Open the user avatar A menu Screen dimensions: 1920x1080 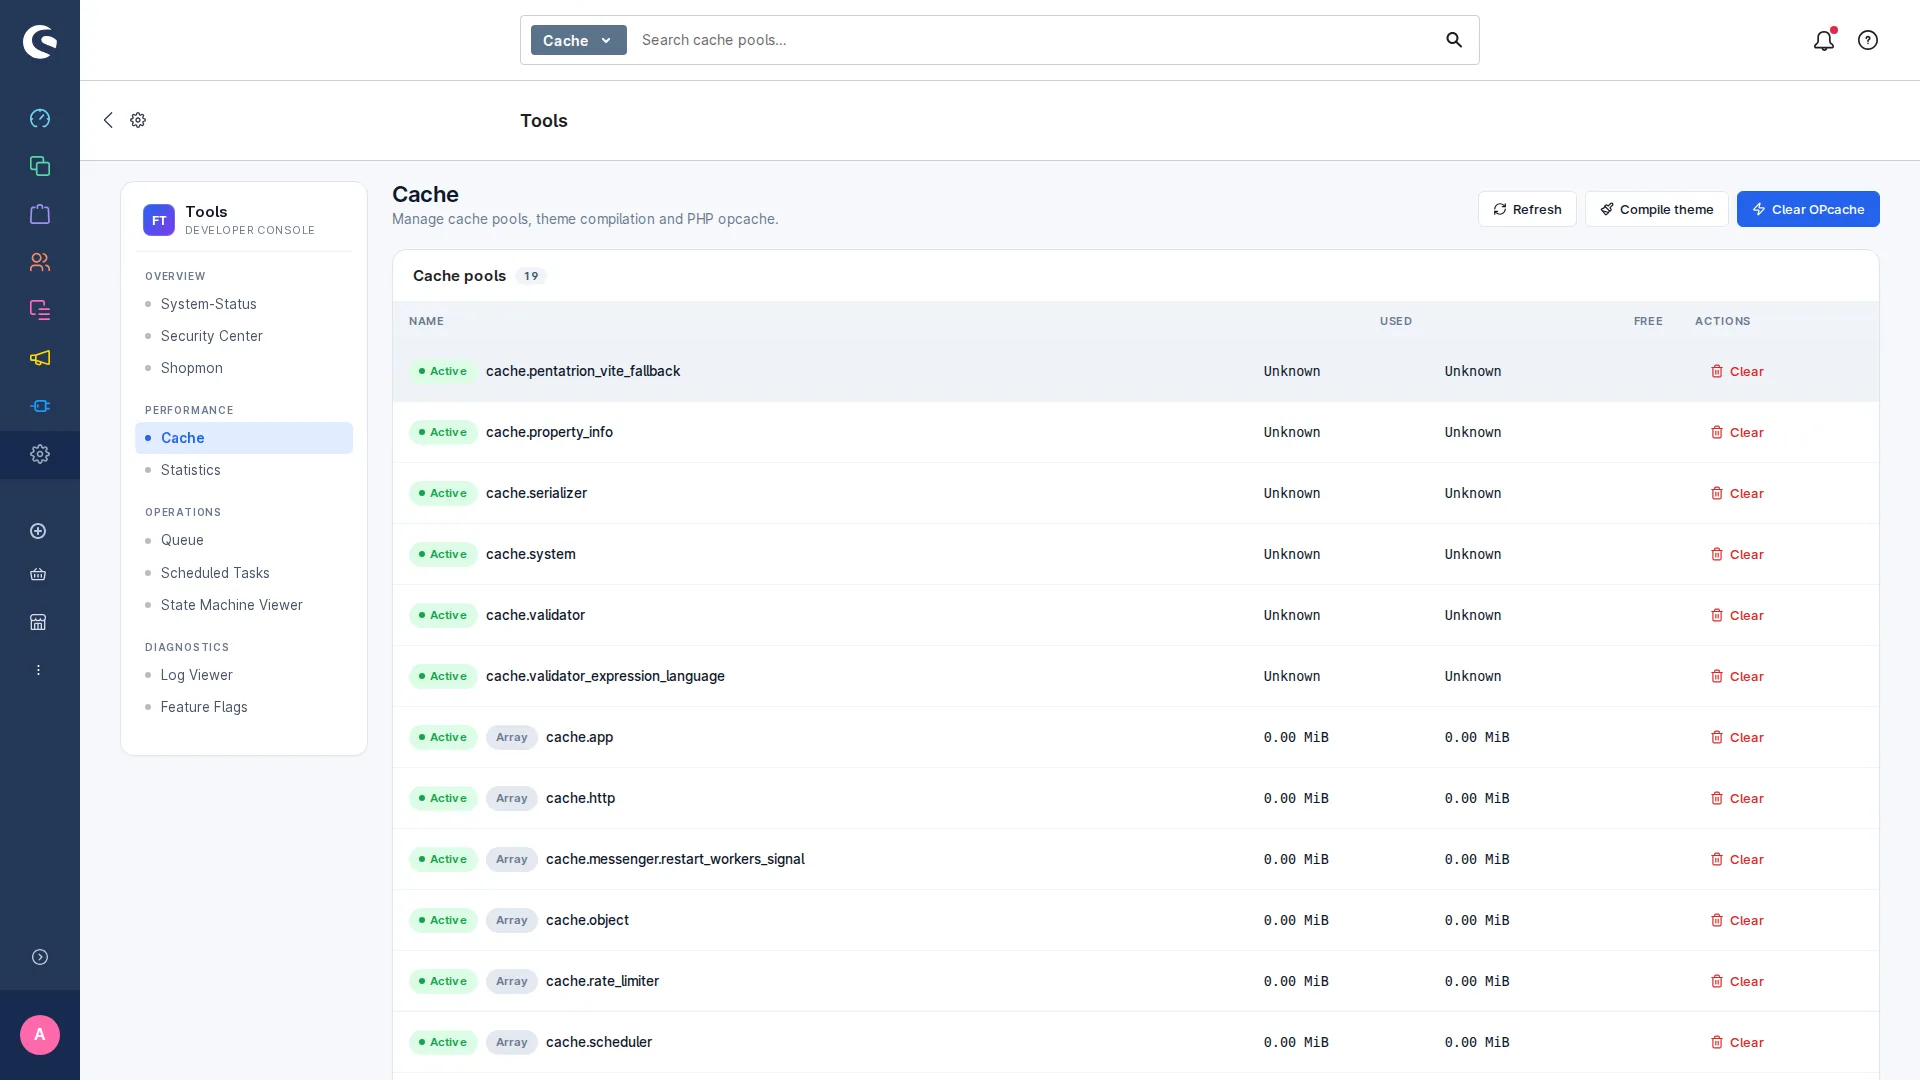40,1035
